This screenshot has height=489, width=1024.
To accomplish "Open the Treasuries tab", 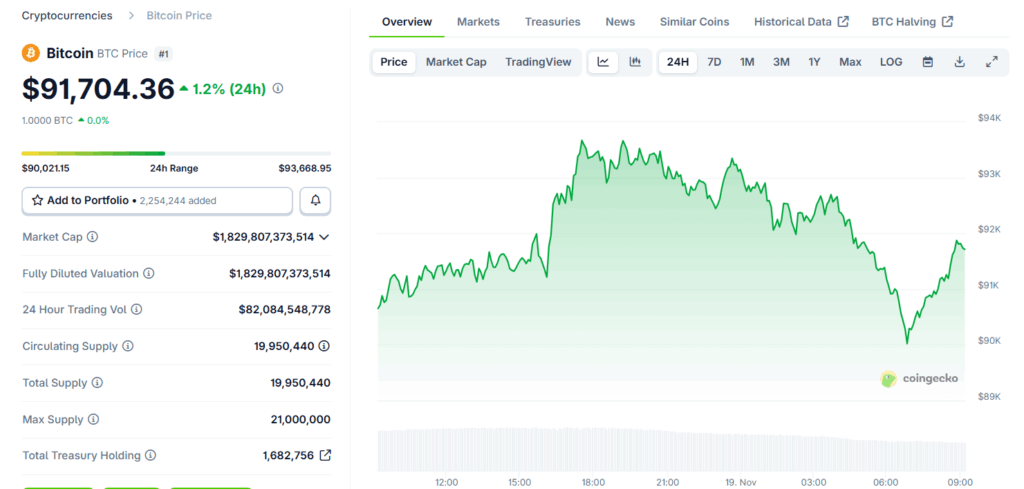I will coord(552,22).
